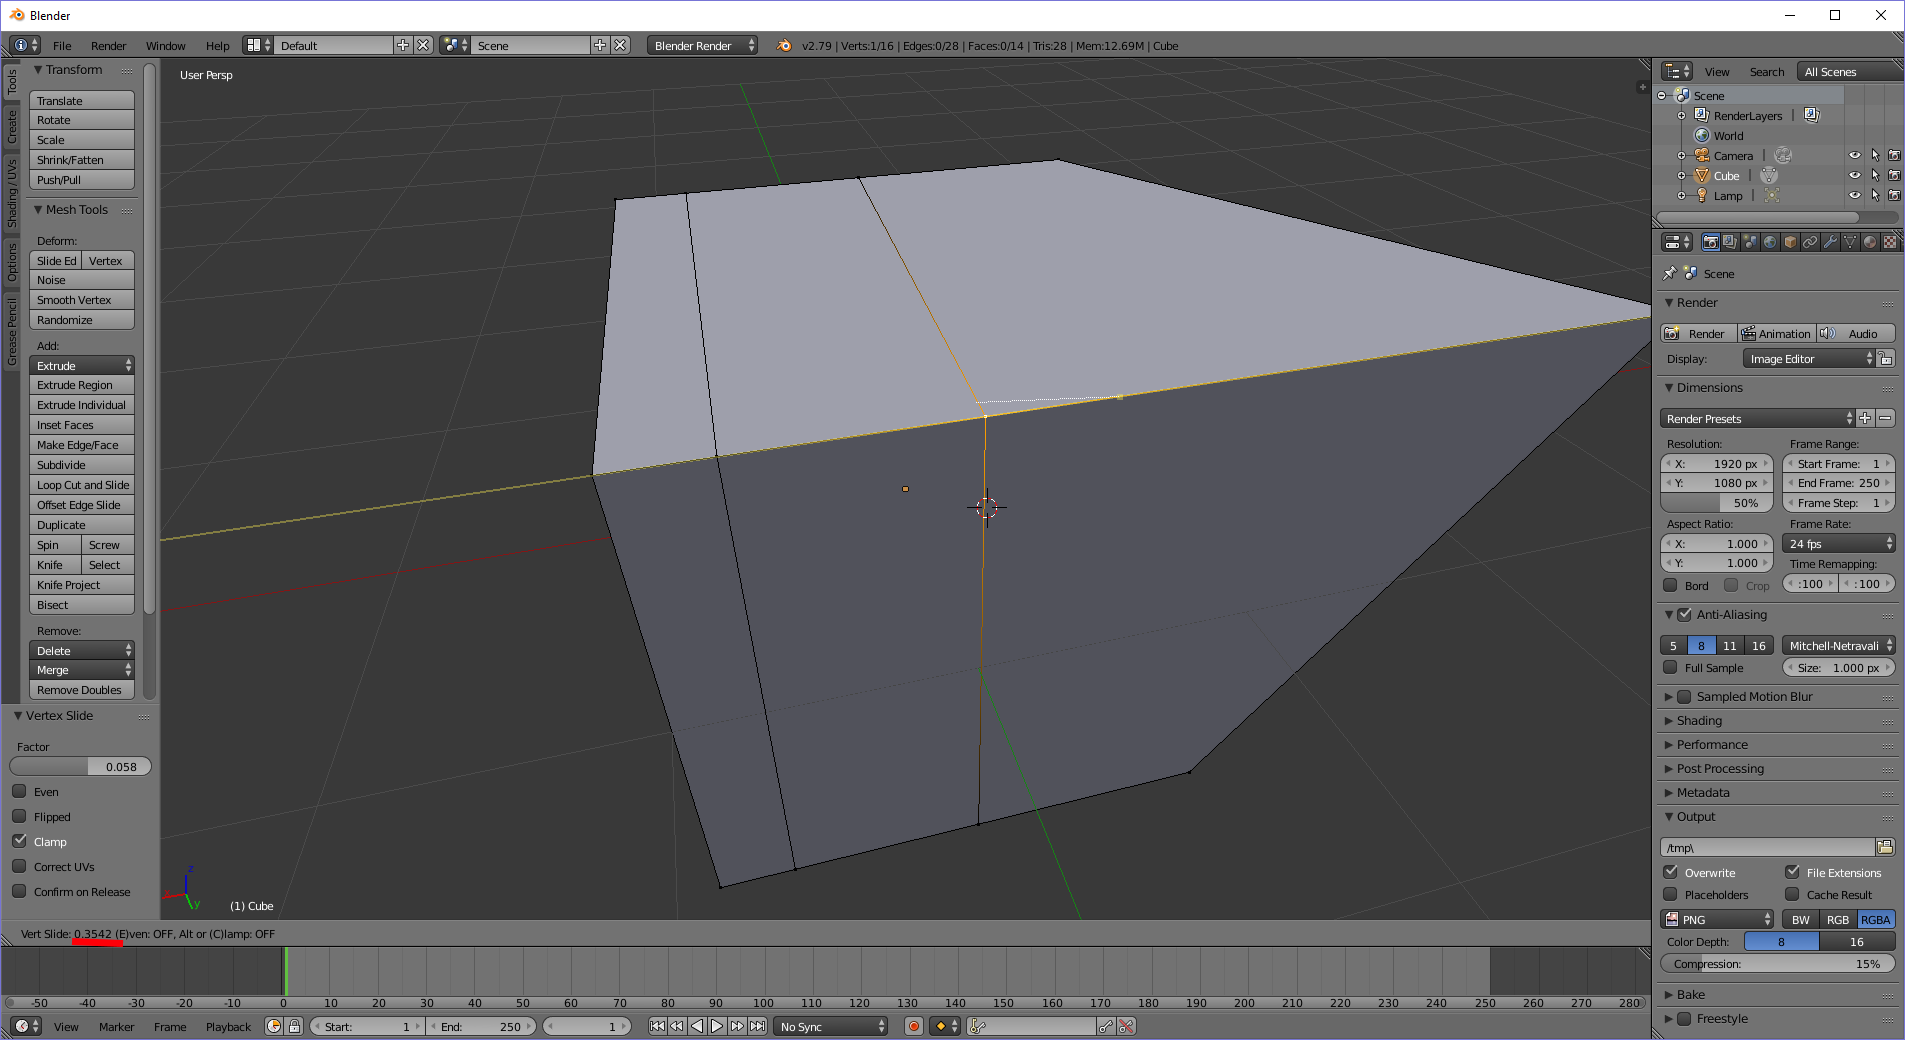Open the Modifiers wrench tab
This screenshot has height=1040, width=1905.
(1830, 242)
